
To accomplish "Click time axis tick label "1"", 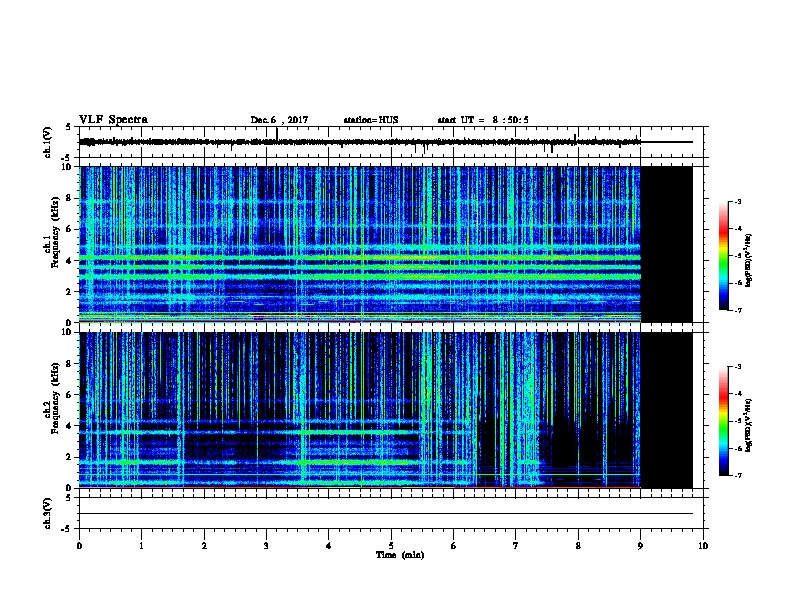I will [x=141, y=546].
